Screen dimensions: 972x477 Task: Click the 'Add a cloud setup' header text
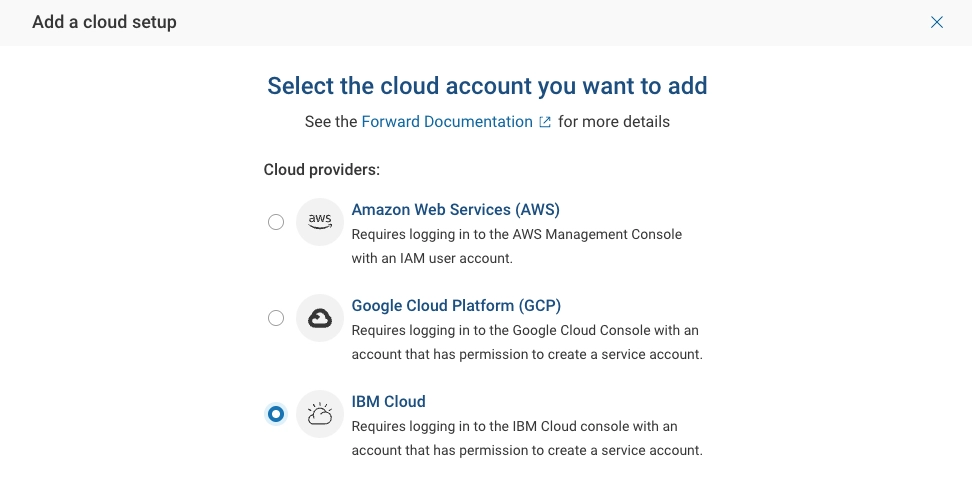point(104,22)
